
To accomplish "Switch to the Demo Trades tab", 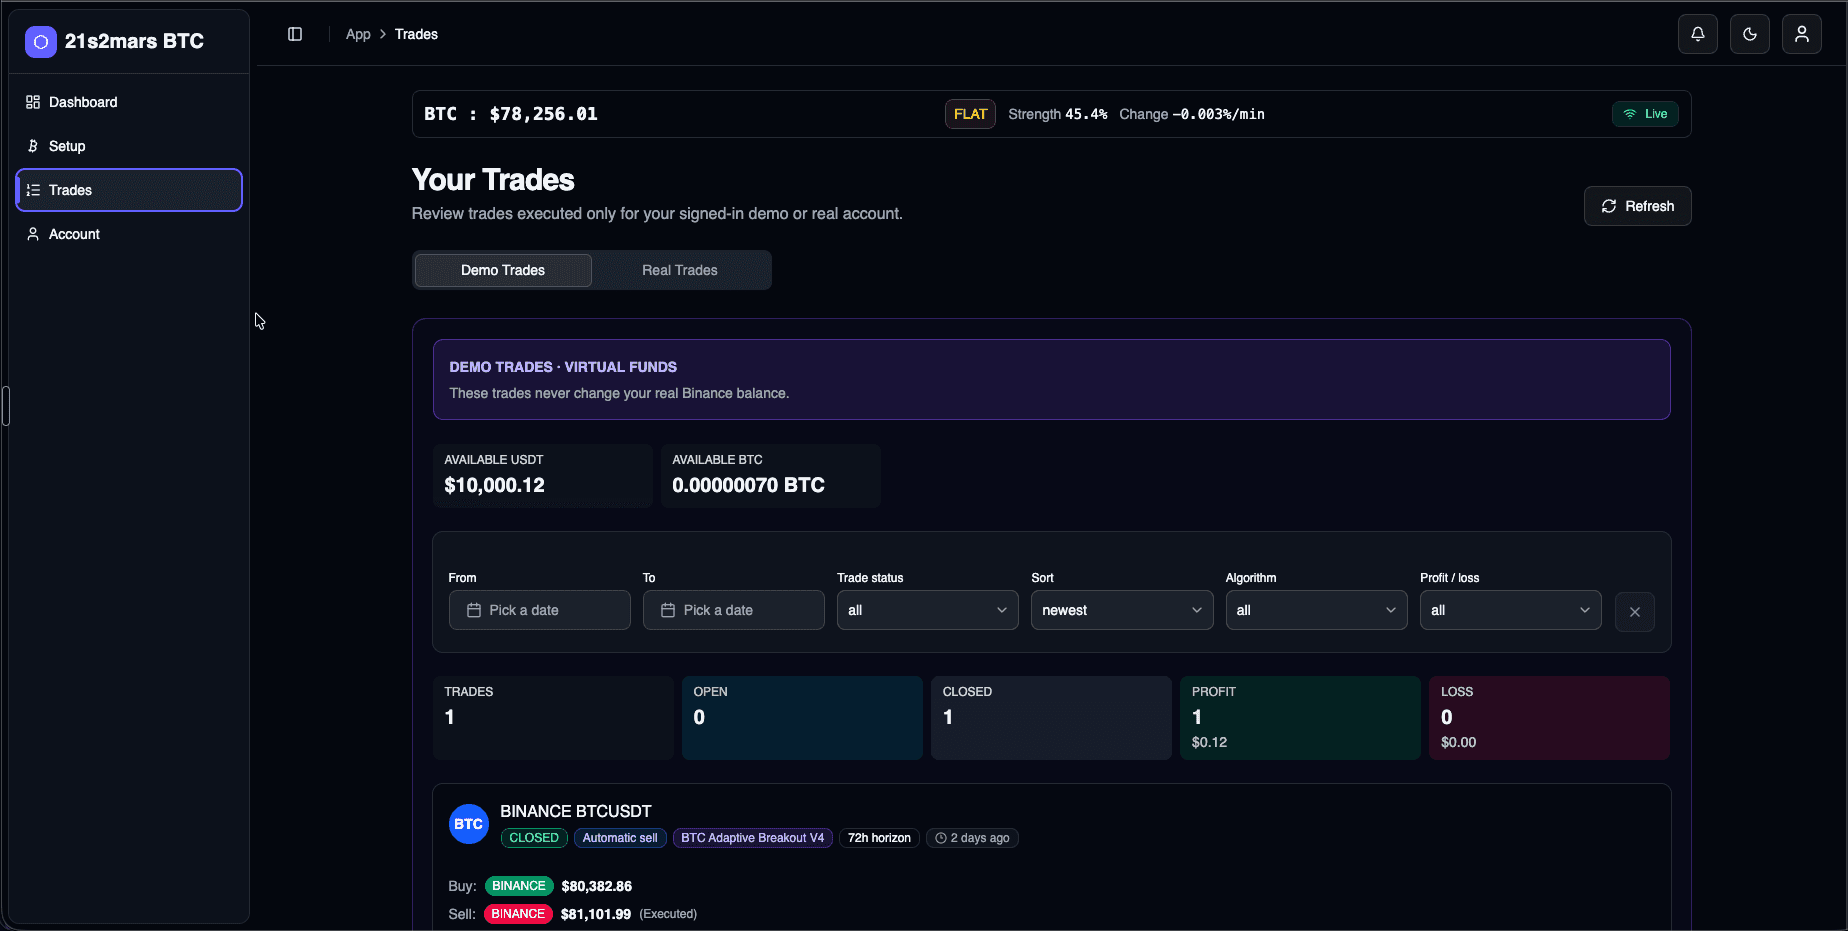I will tap(503, 270).
